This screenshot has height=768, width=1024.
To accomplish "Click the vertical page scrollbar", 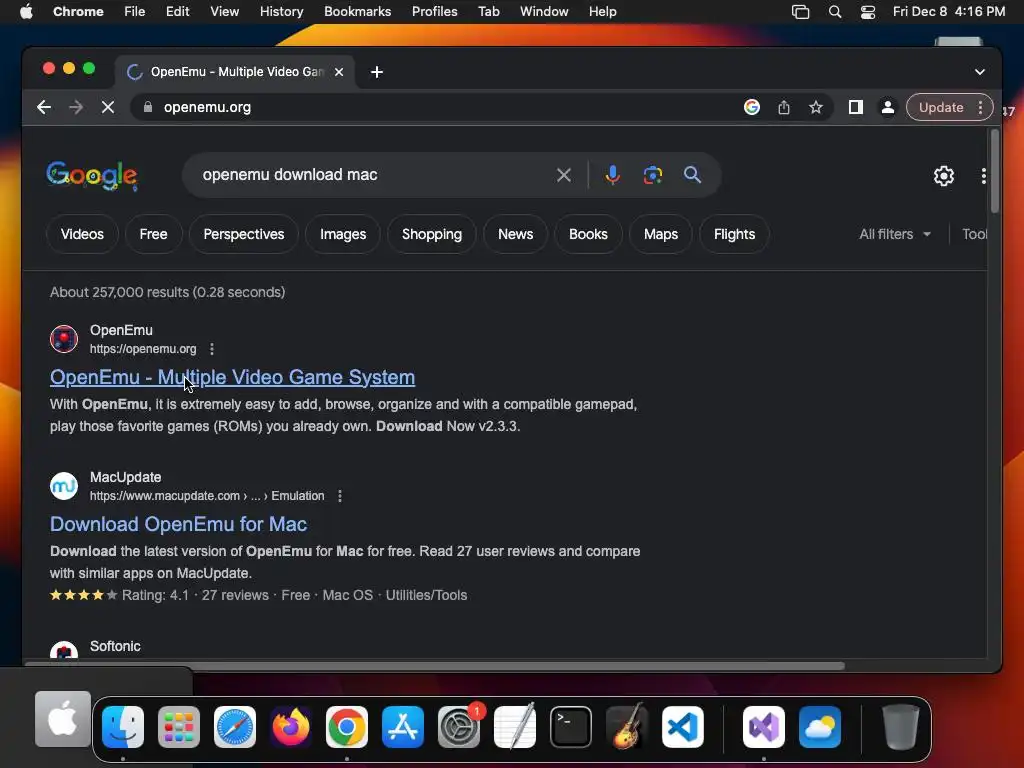I will (994, 171).
